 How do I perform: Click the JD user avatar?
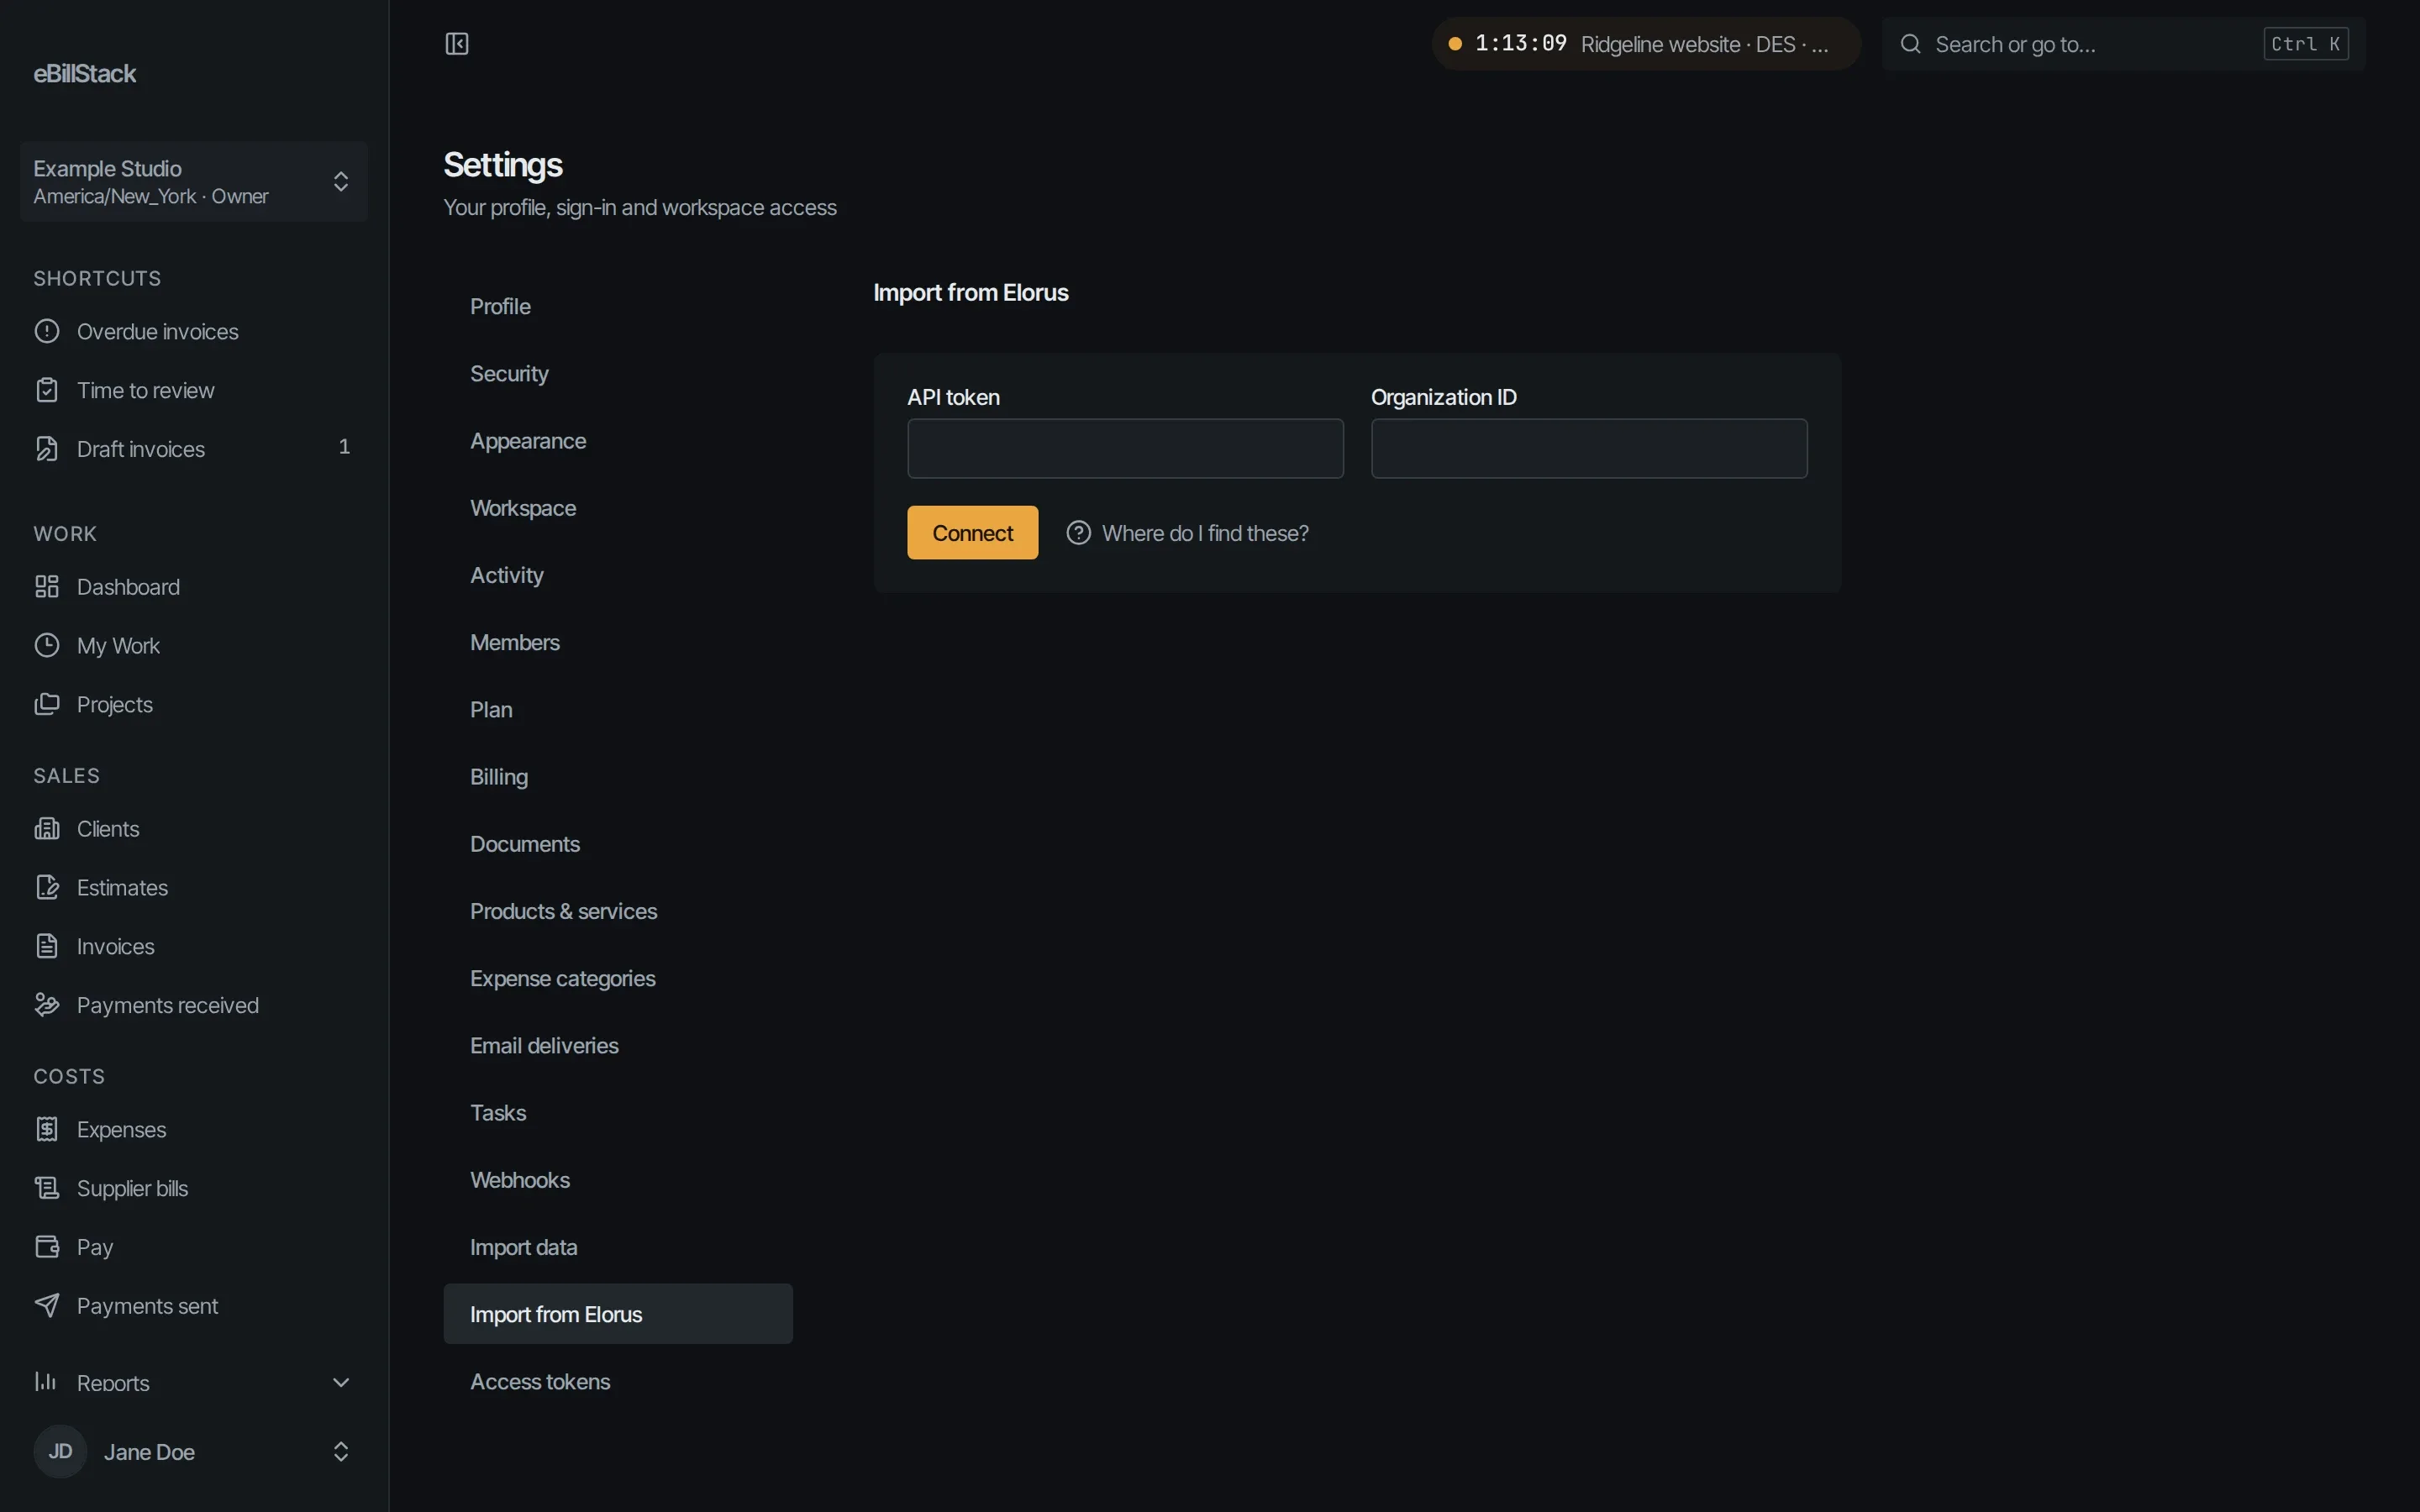click(60, 1451)
